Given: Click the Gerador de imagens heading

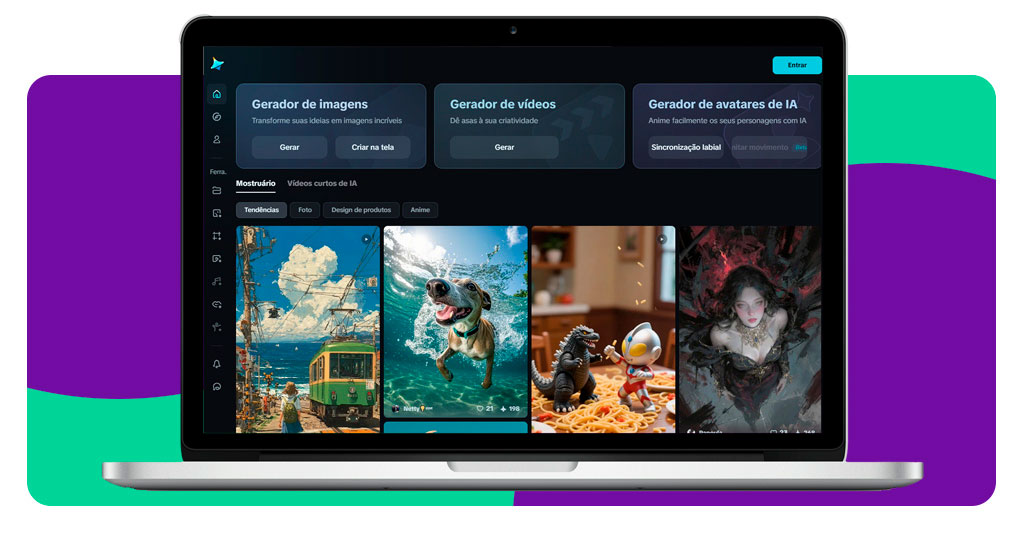Looking at the screenshot, I should tap(310, 104).
